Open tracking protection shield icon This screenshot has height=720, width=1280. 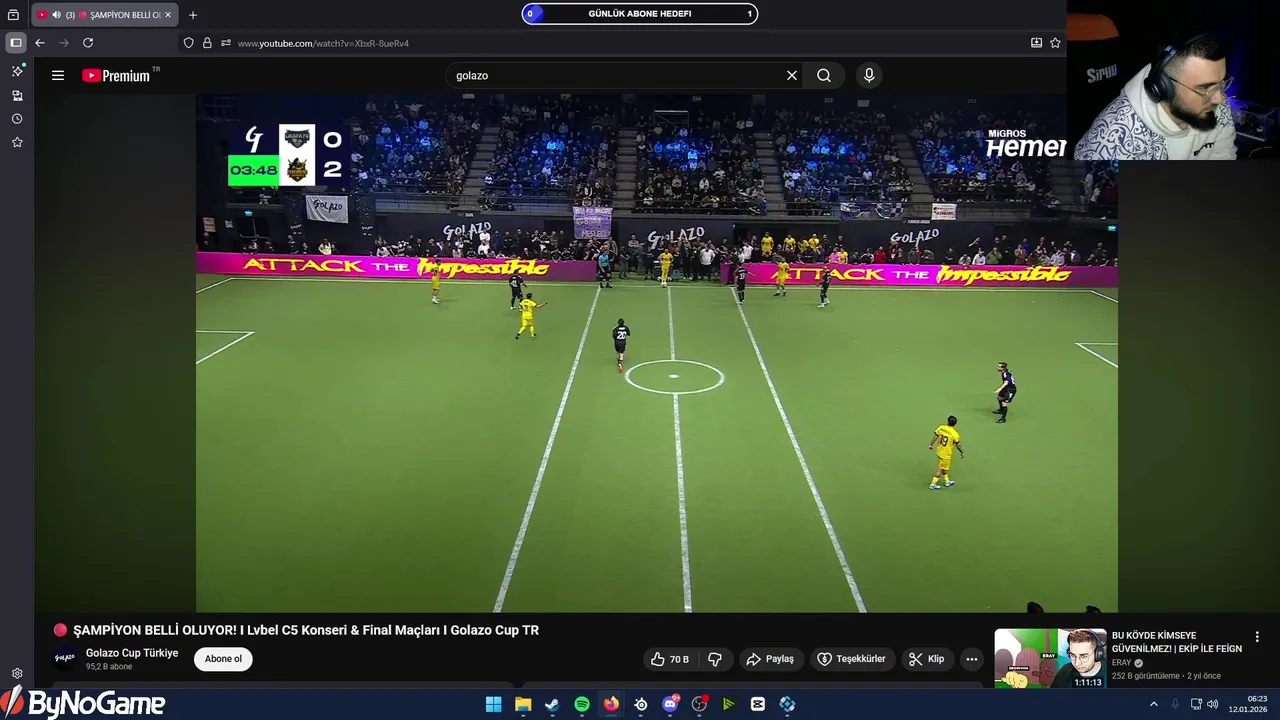(188, 43)
